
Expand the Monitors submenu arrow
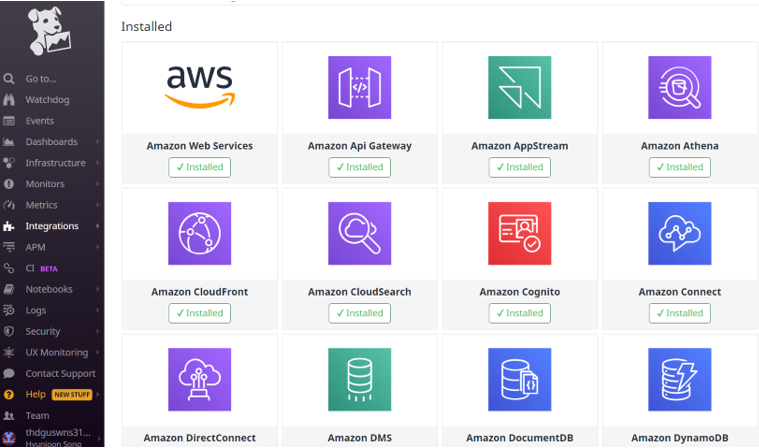98,184
